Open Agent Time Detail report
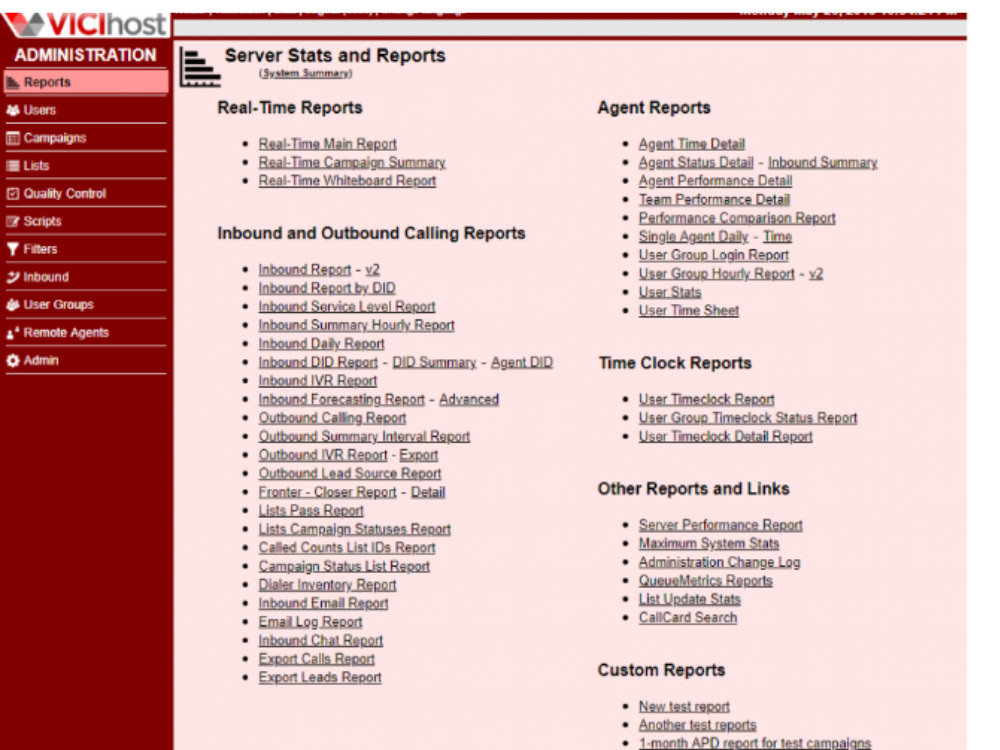Screen dimensions: 1000x750 click(692, 144)
